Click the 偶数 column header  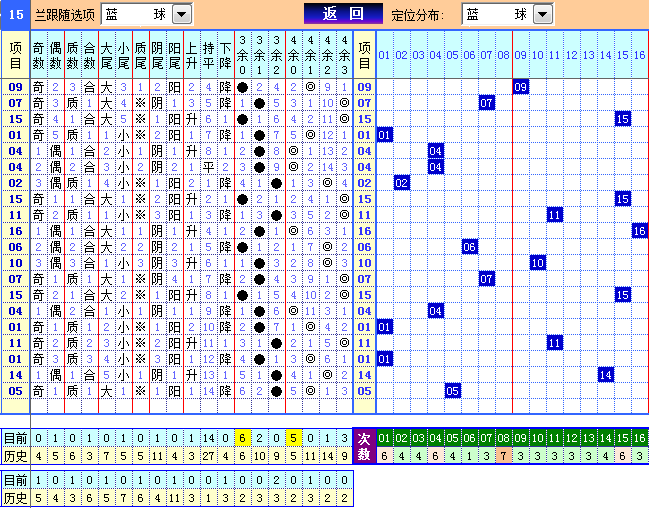tap(55, 55)
